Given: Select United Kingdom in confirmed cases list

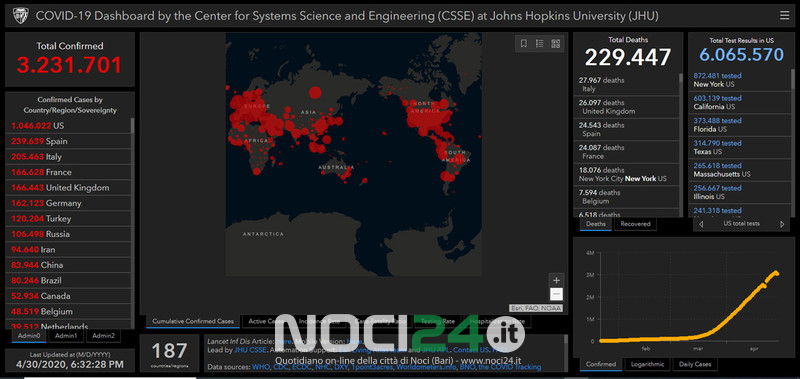Looking at the screenshot, I should (x=68, y=188).
